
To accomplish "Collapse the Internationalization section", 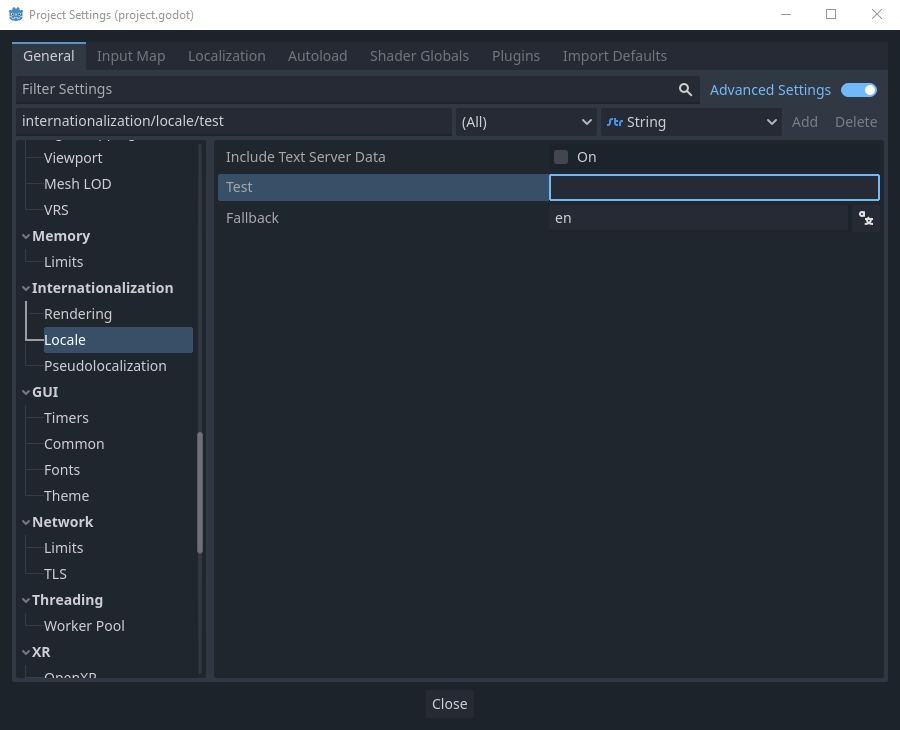I will click(x=26, y=288).
